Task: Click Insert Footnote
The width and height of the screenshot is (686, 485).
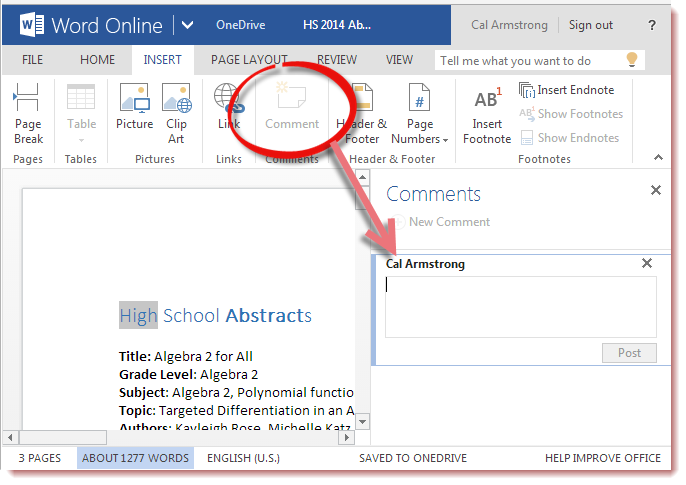Action: click(487, 116)
